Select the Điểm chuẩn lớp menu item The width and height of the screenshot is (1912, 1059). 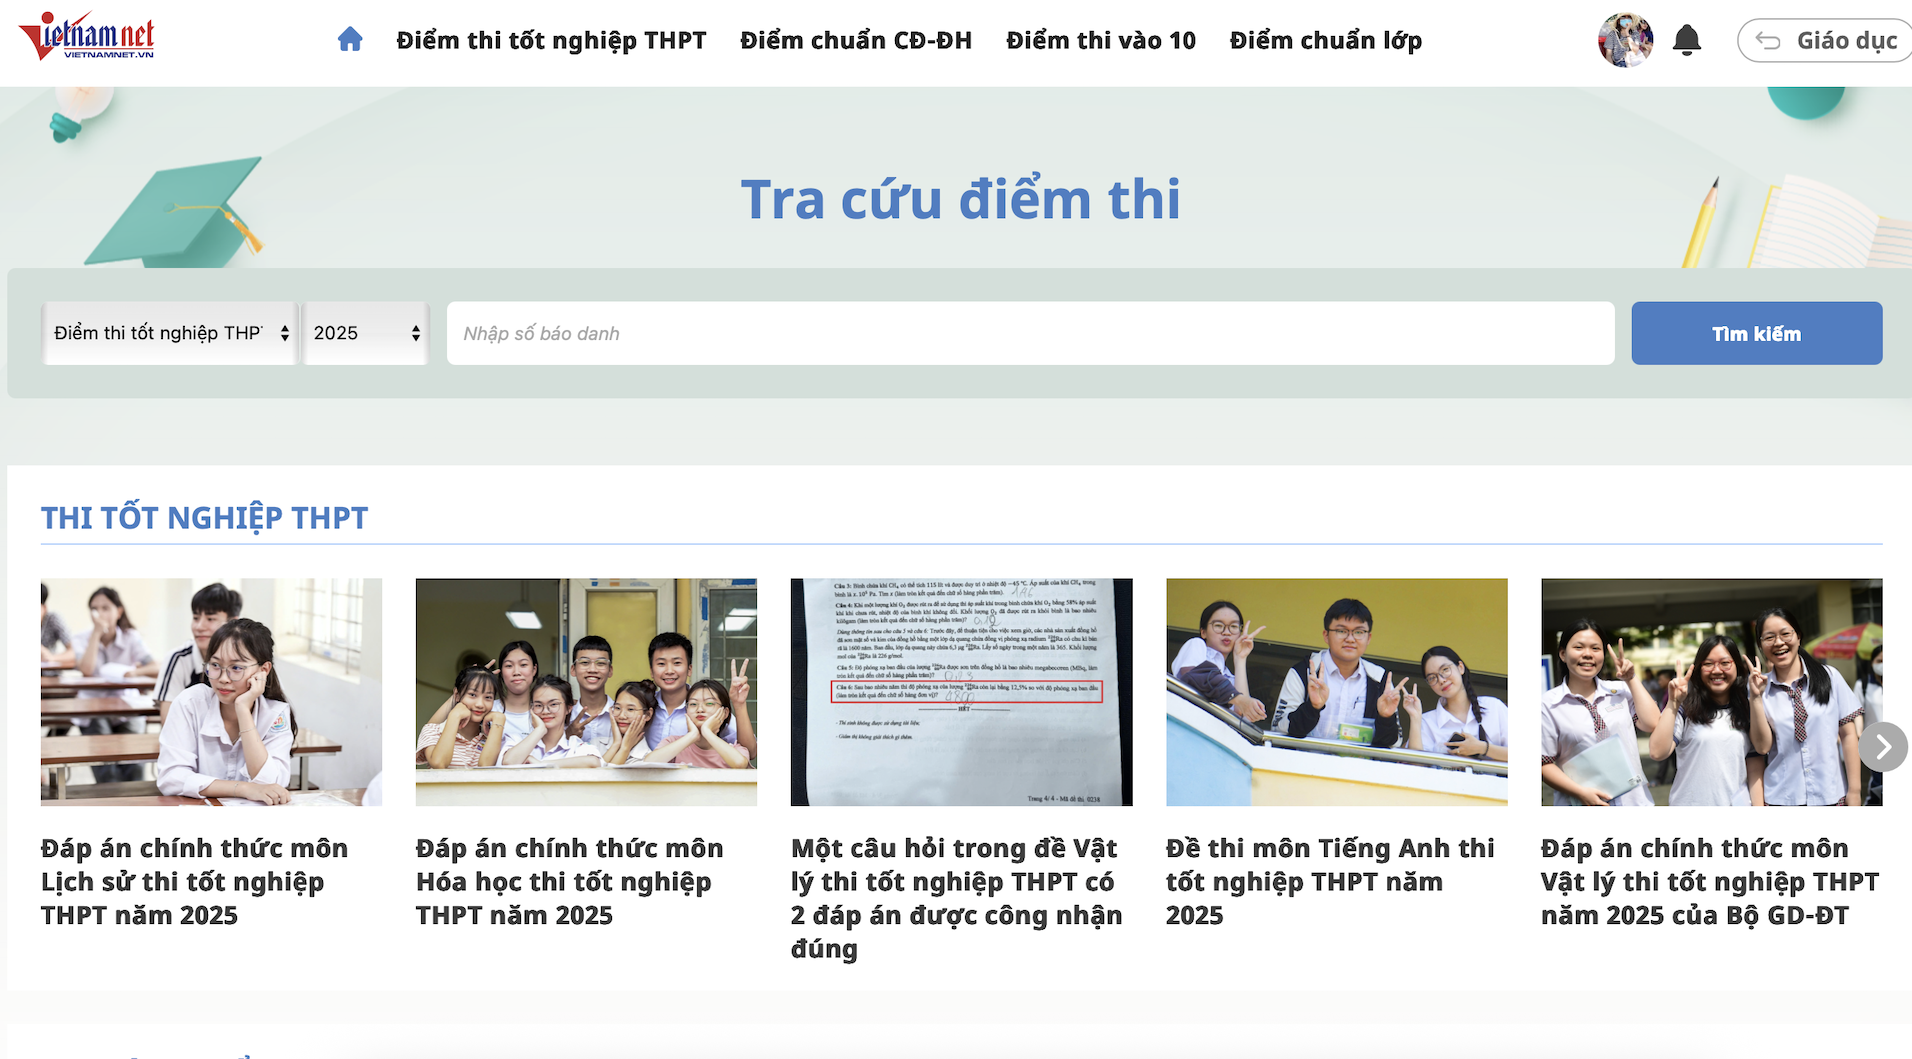coord(1325,40)
